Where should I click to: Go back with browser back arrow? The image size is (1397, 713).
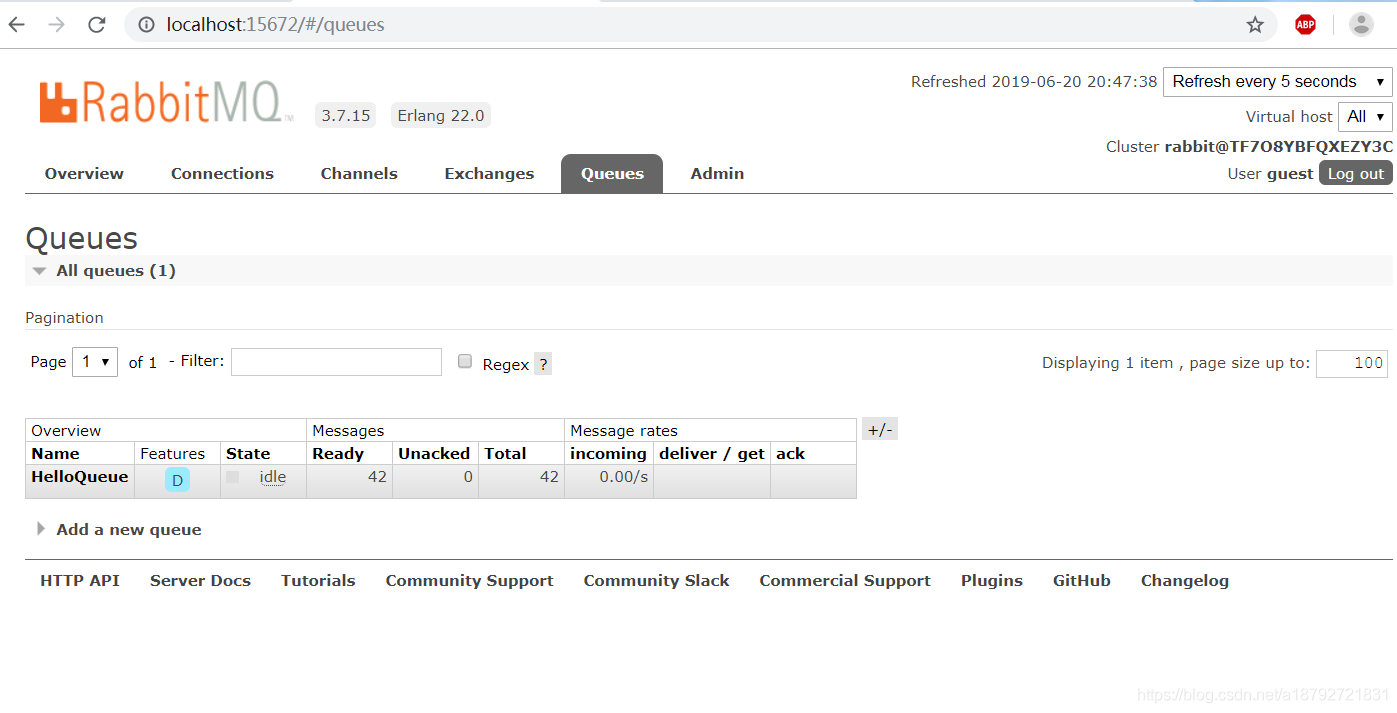click(17, 25)
